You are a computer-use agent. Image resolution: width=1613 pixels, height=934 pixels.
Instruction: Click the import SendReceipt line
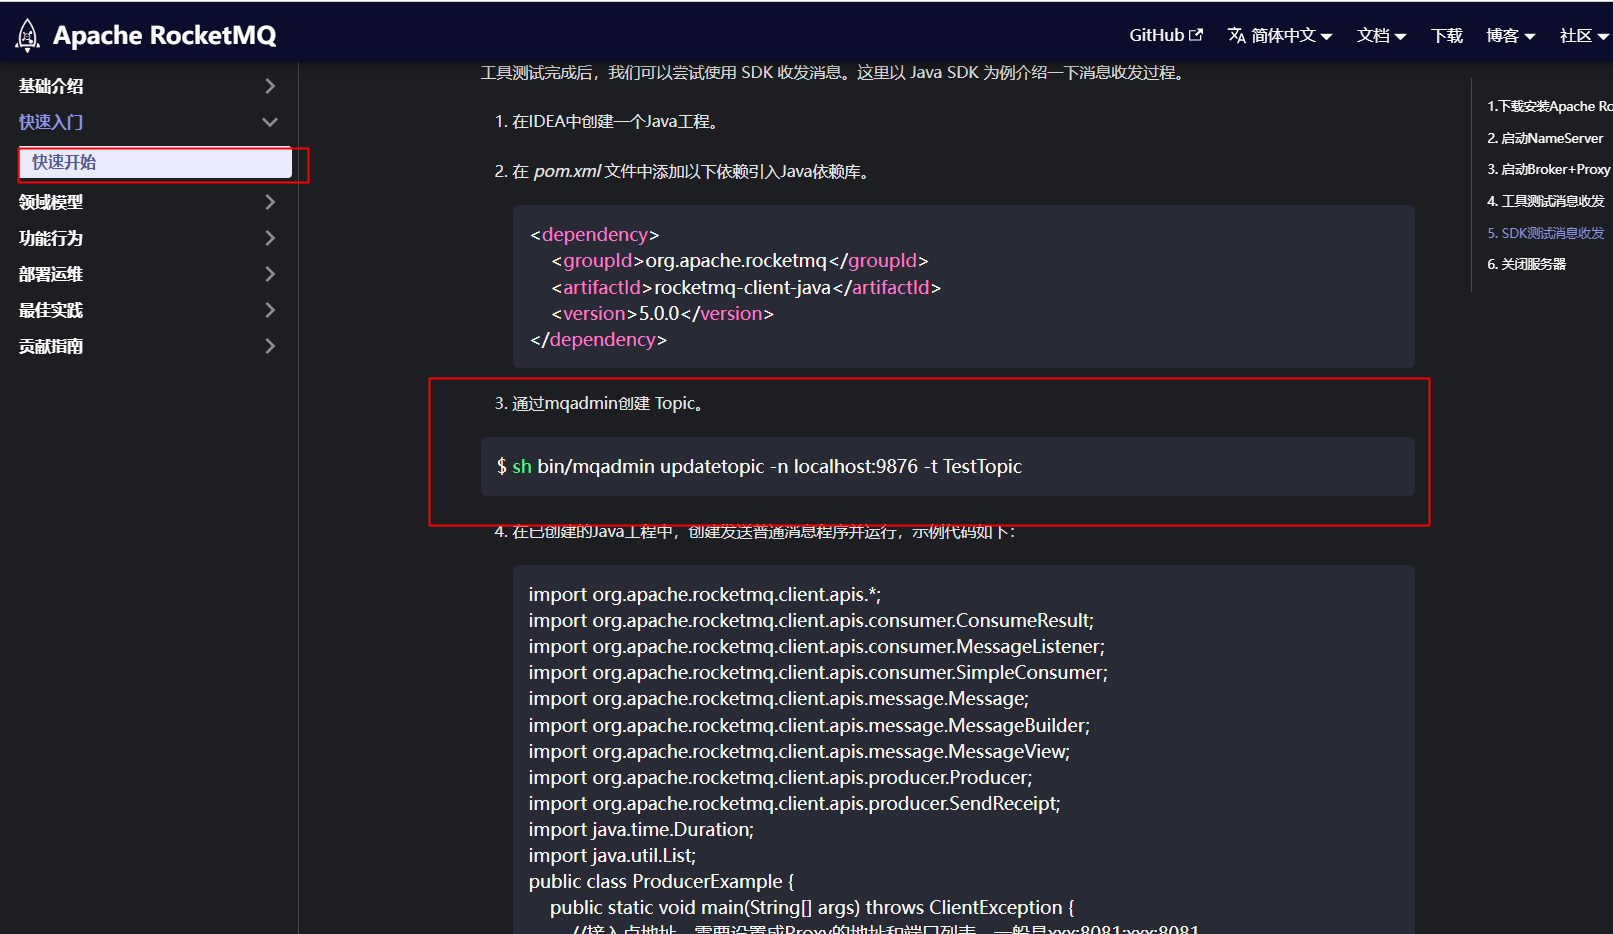(794, 803)
